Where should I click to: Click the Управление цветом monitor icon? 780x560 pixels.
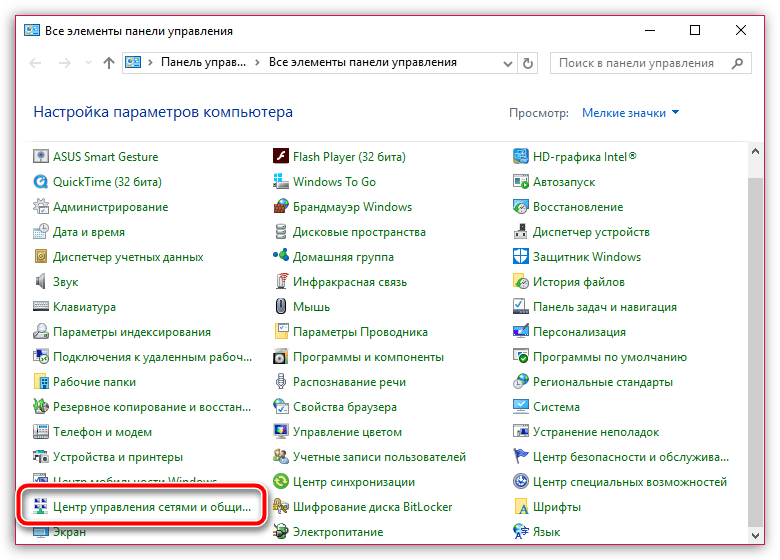[281, 431]
